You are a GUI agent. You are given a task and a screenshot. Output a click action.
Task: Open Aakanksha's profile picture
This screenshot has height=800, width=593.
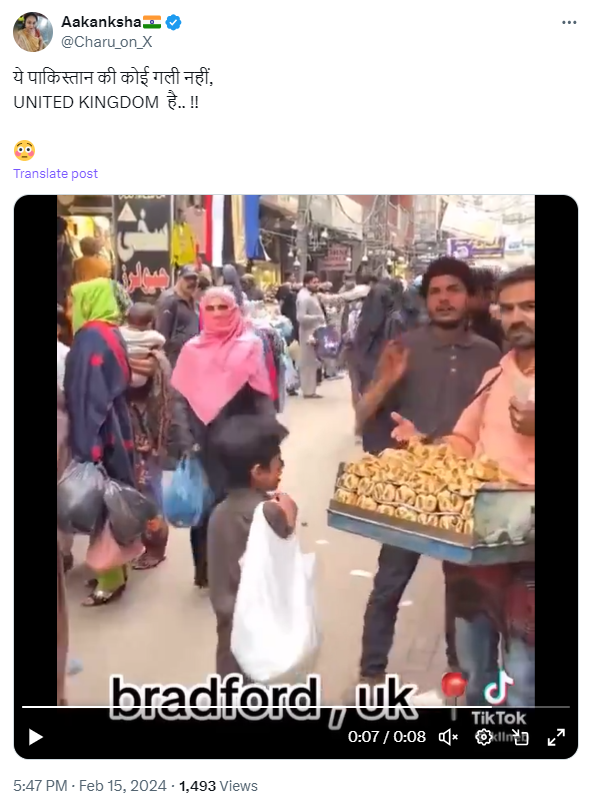pos(33,32)
